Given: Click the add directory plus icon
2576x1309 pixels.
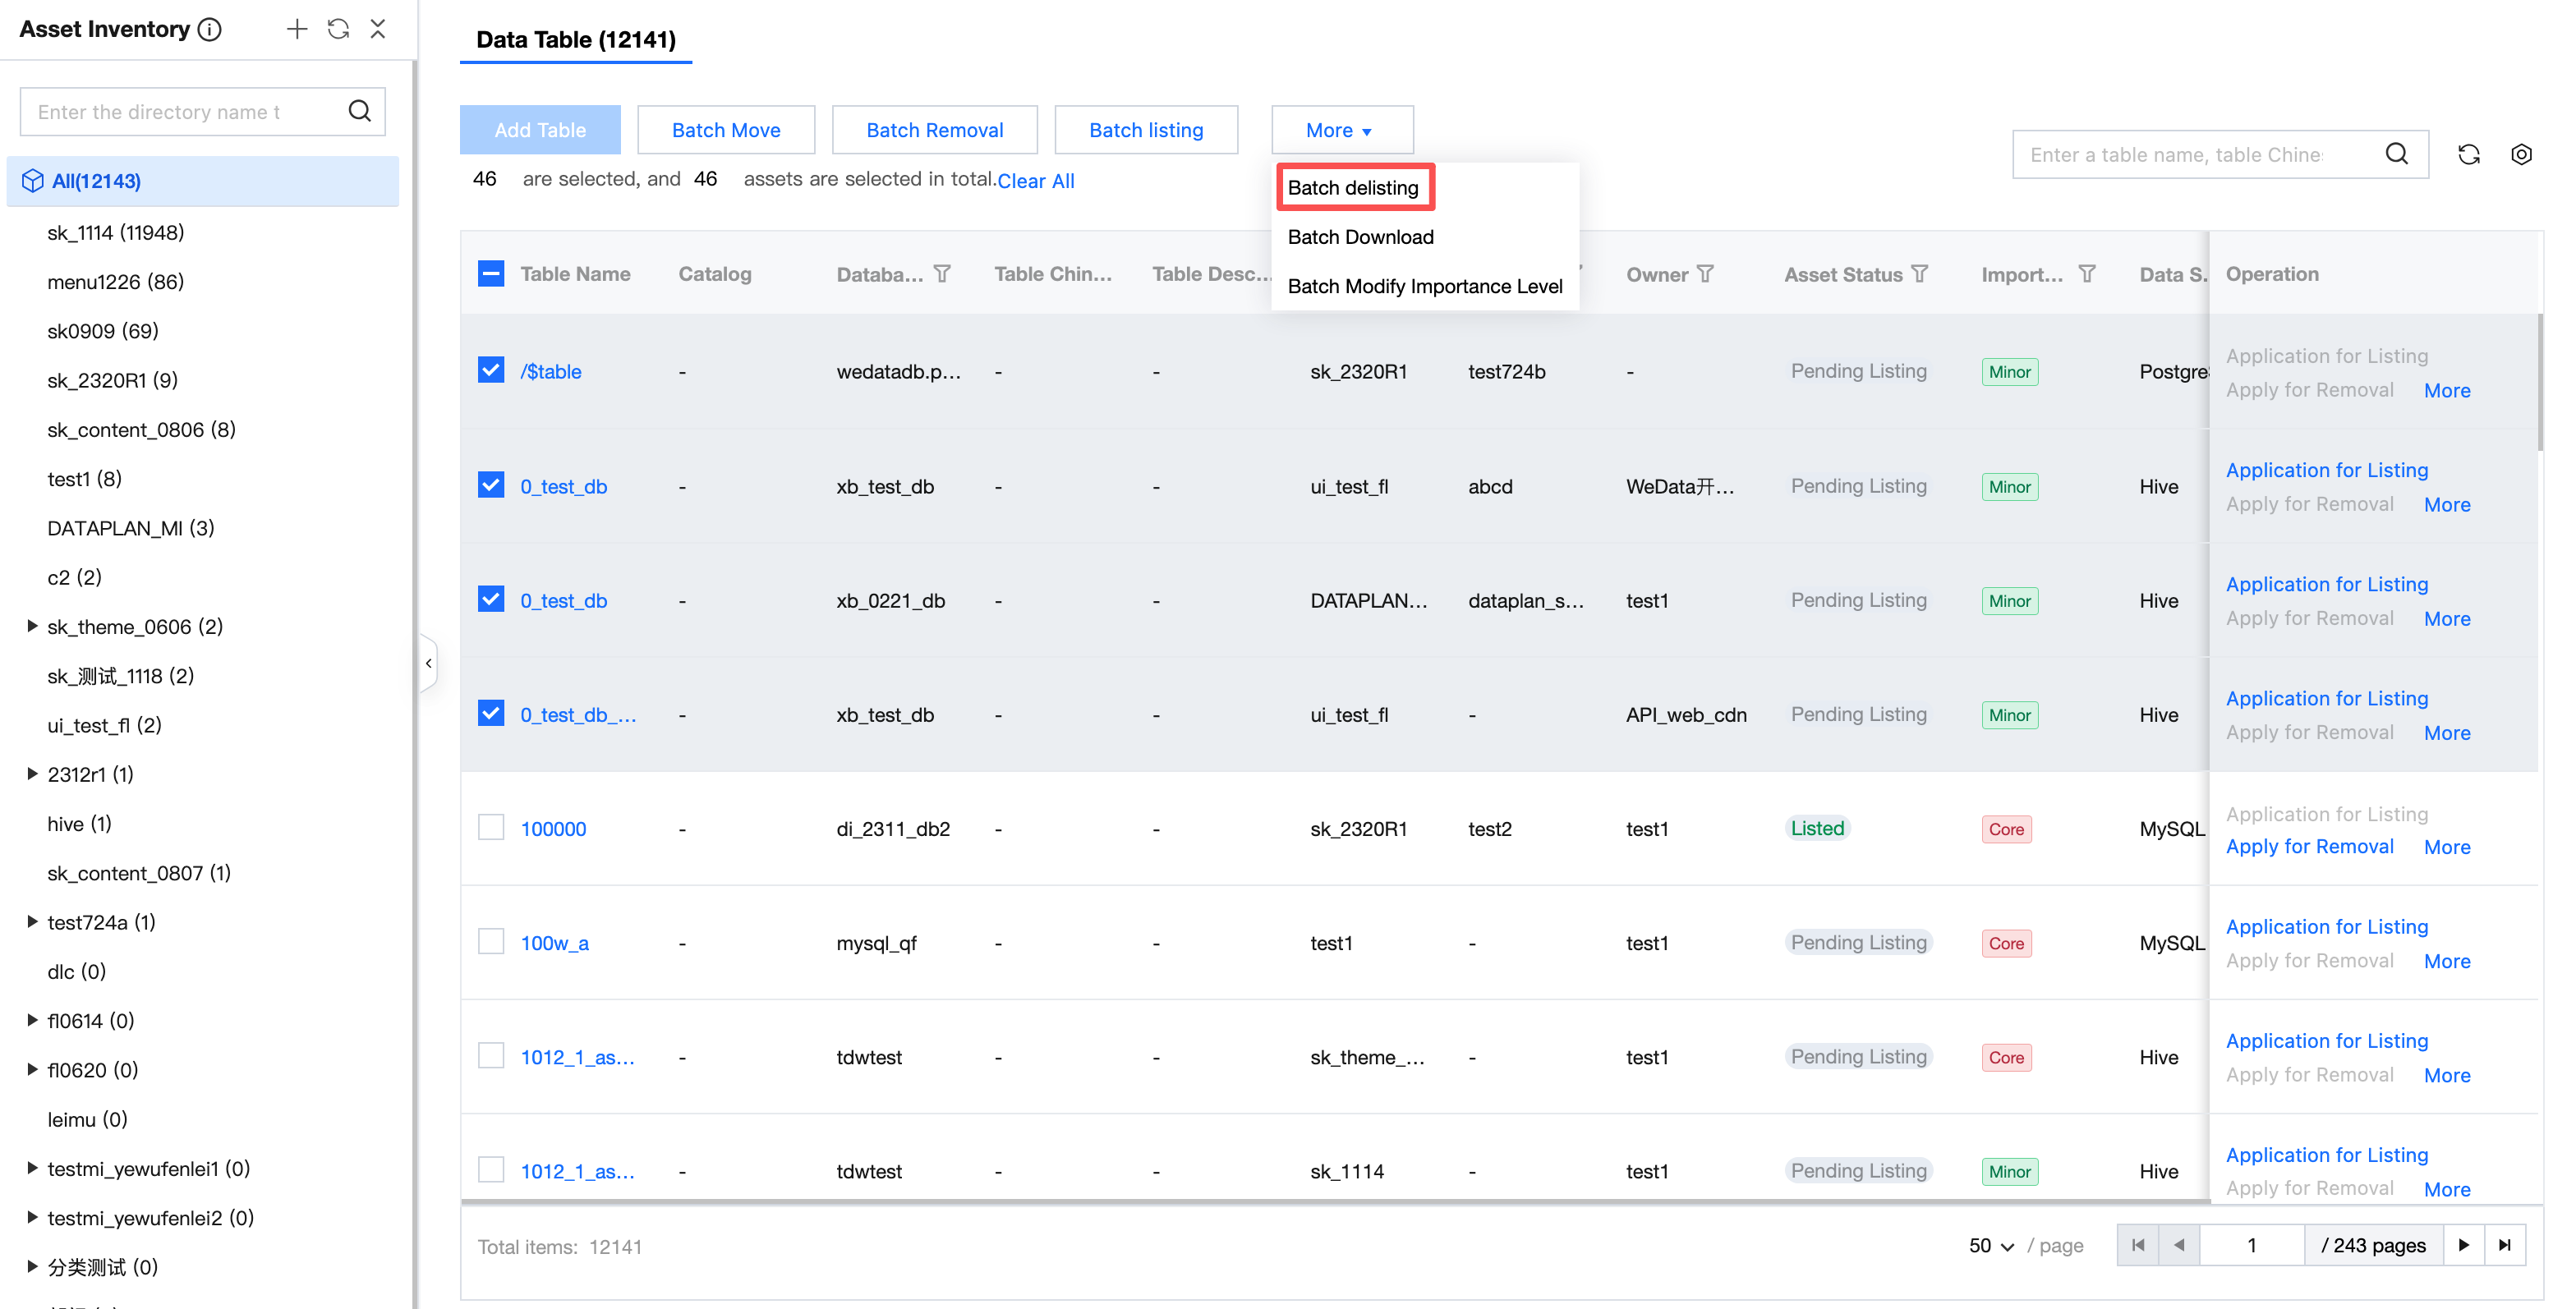Looking at the screenshot, I should (x=296, y=29).
